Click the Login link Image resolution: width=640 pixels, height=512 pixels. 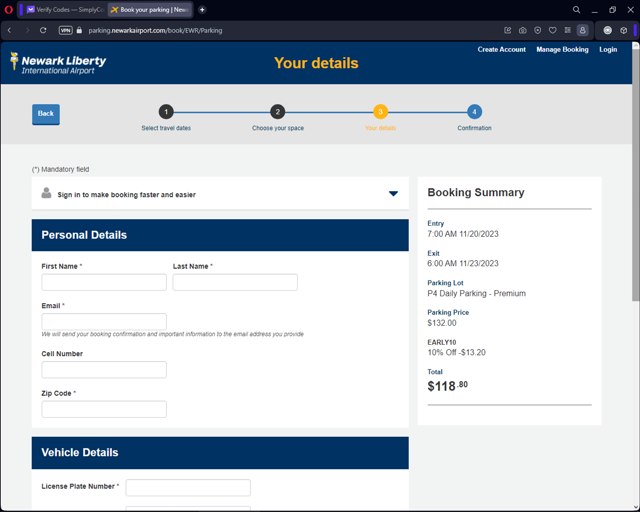coord(608,49)
